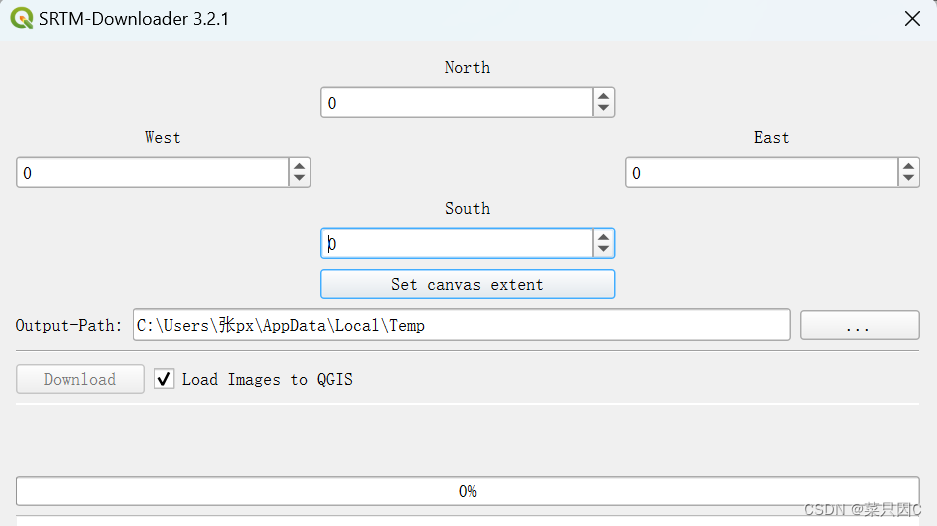Uncheck Load Images to QGIS checkbox
The image size is (937, 526).
(164, 379)
